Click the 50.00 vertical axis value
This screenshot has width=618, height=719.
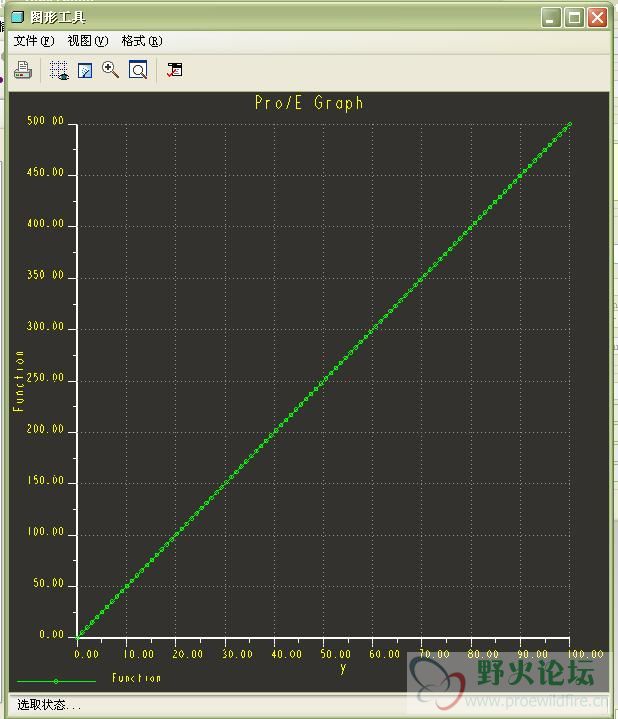(48, 583)
